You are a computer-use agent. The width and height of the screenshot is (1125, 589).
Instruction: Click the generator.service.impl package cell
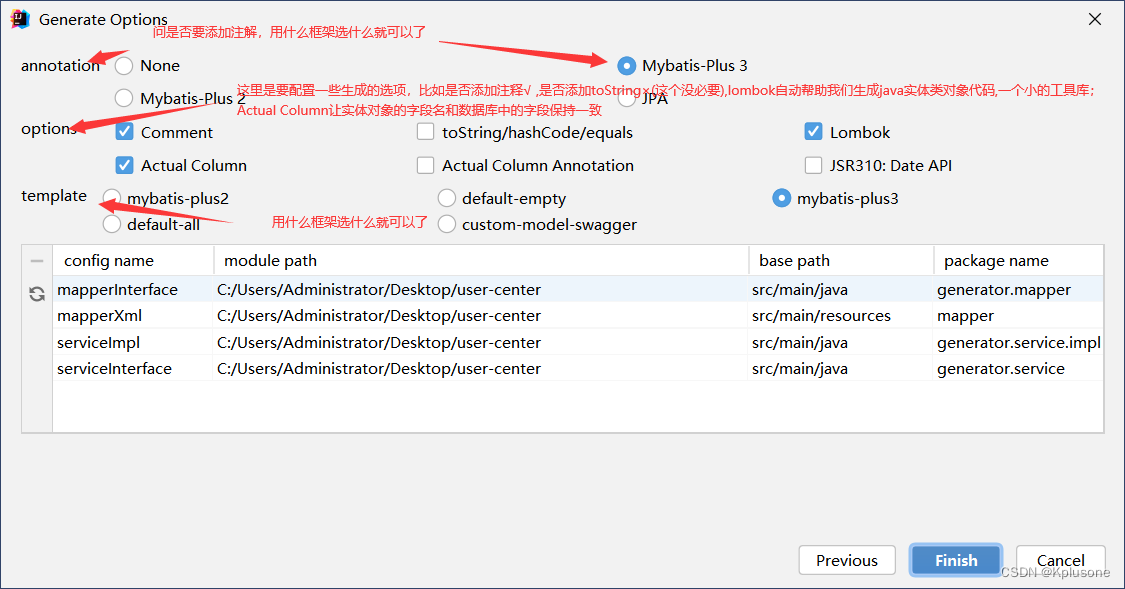[1019, 343]
